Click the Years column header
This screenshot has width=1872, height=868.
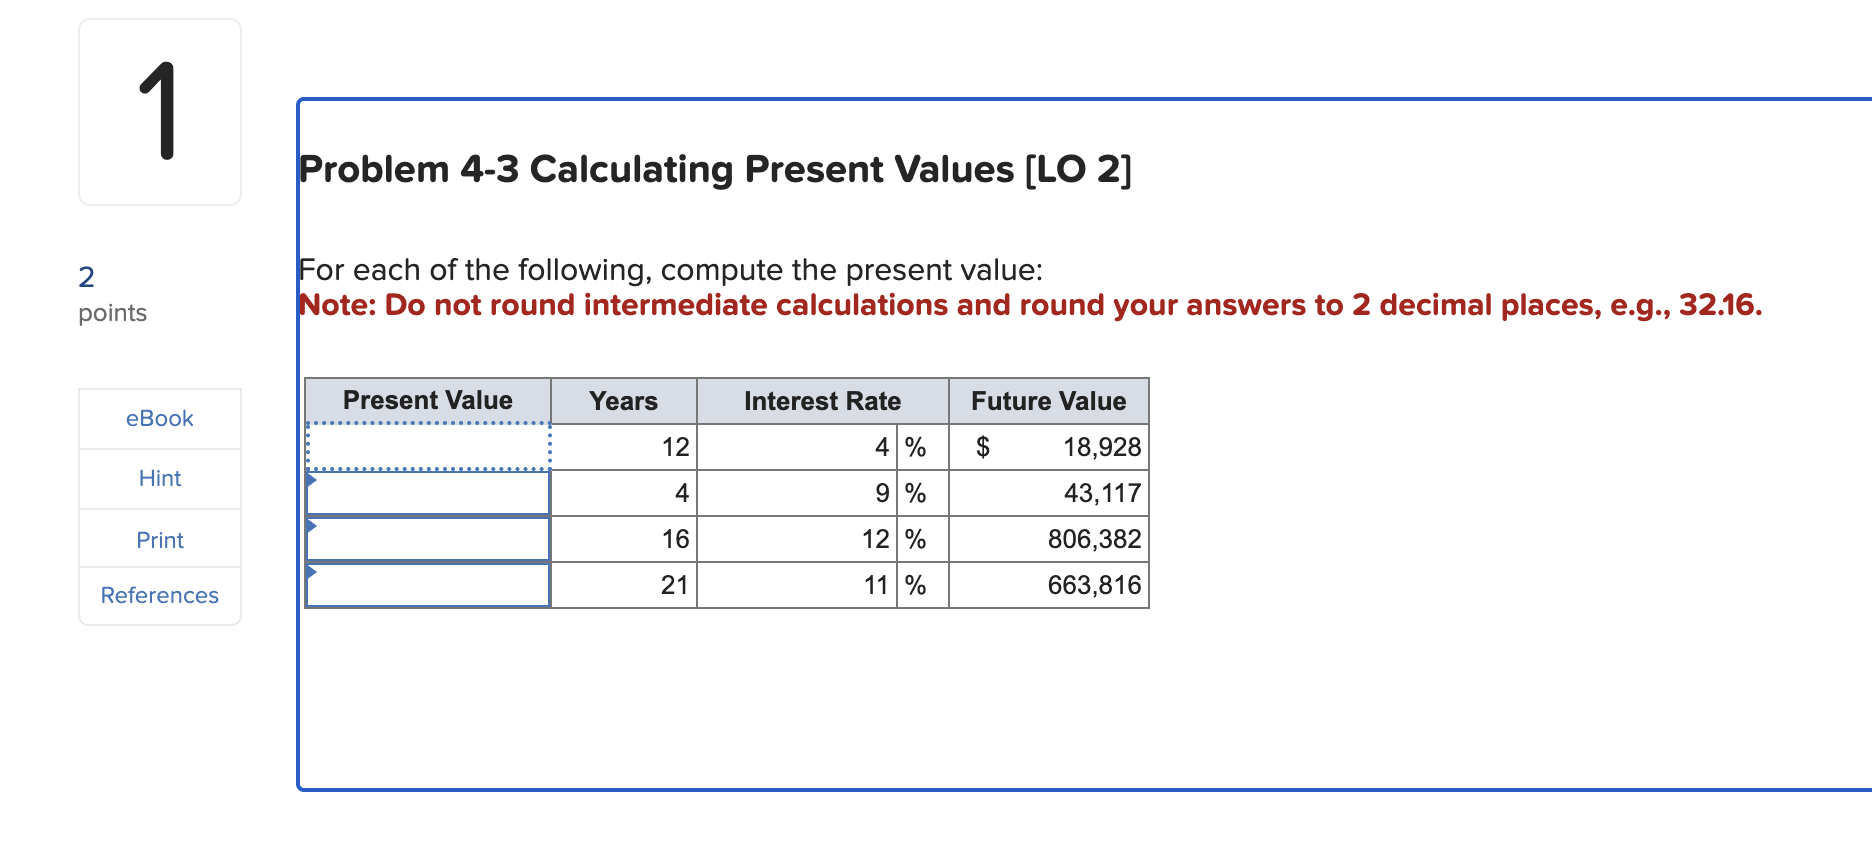pyautogui.click(x=623, y=400)
